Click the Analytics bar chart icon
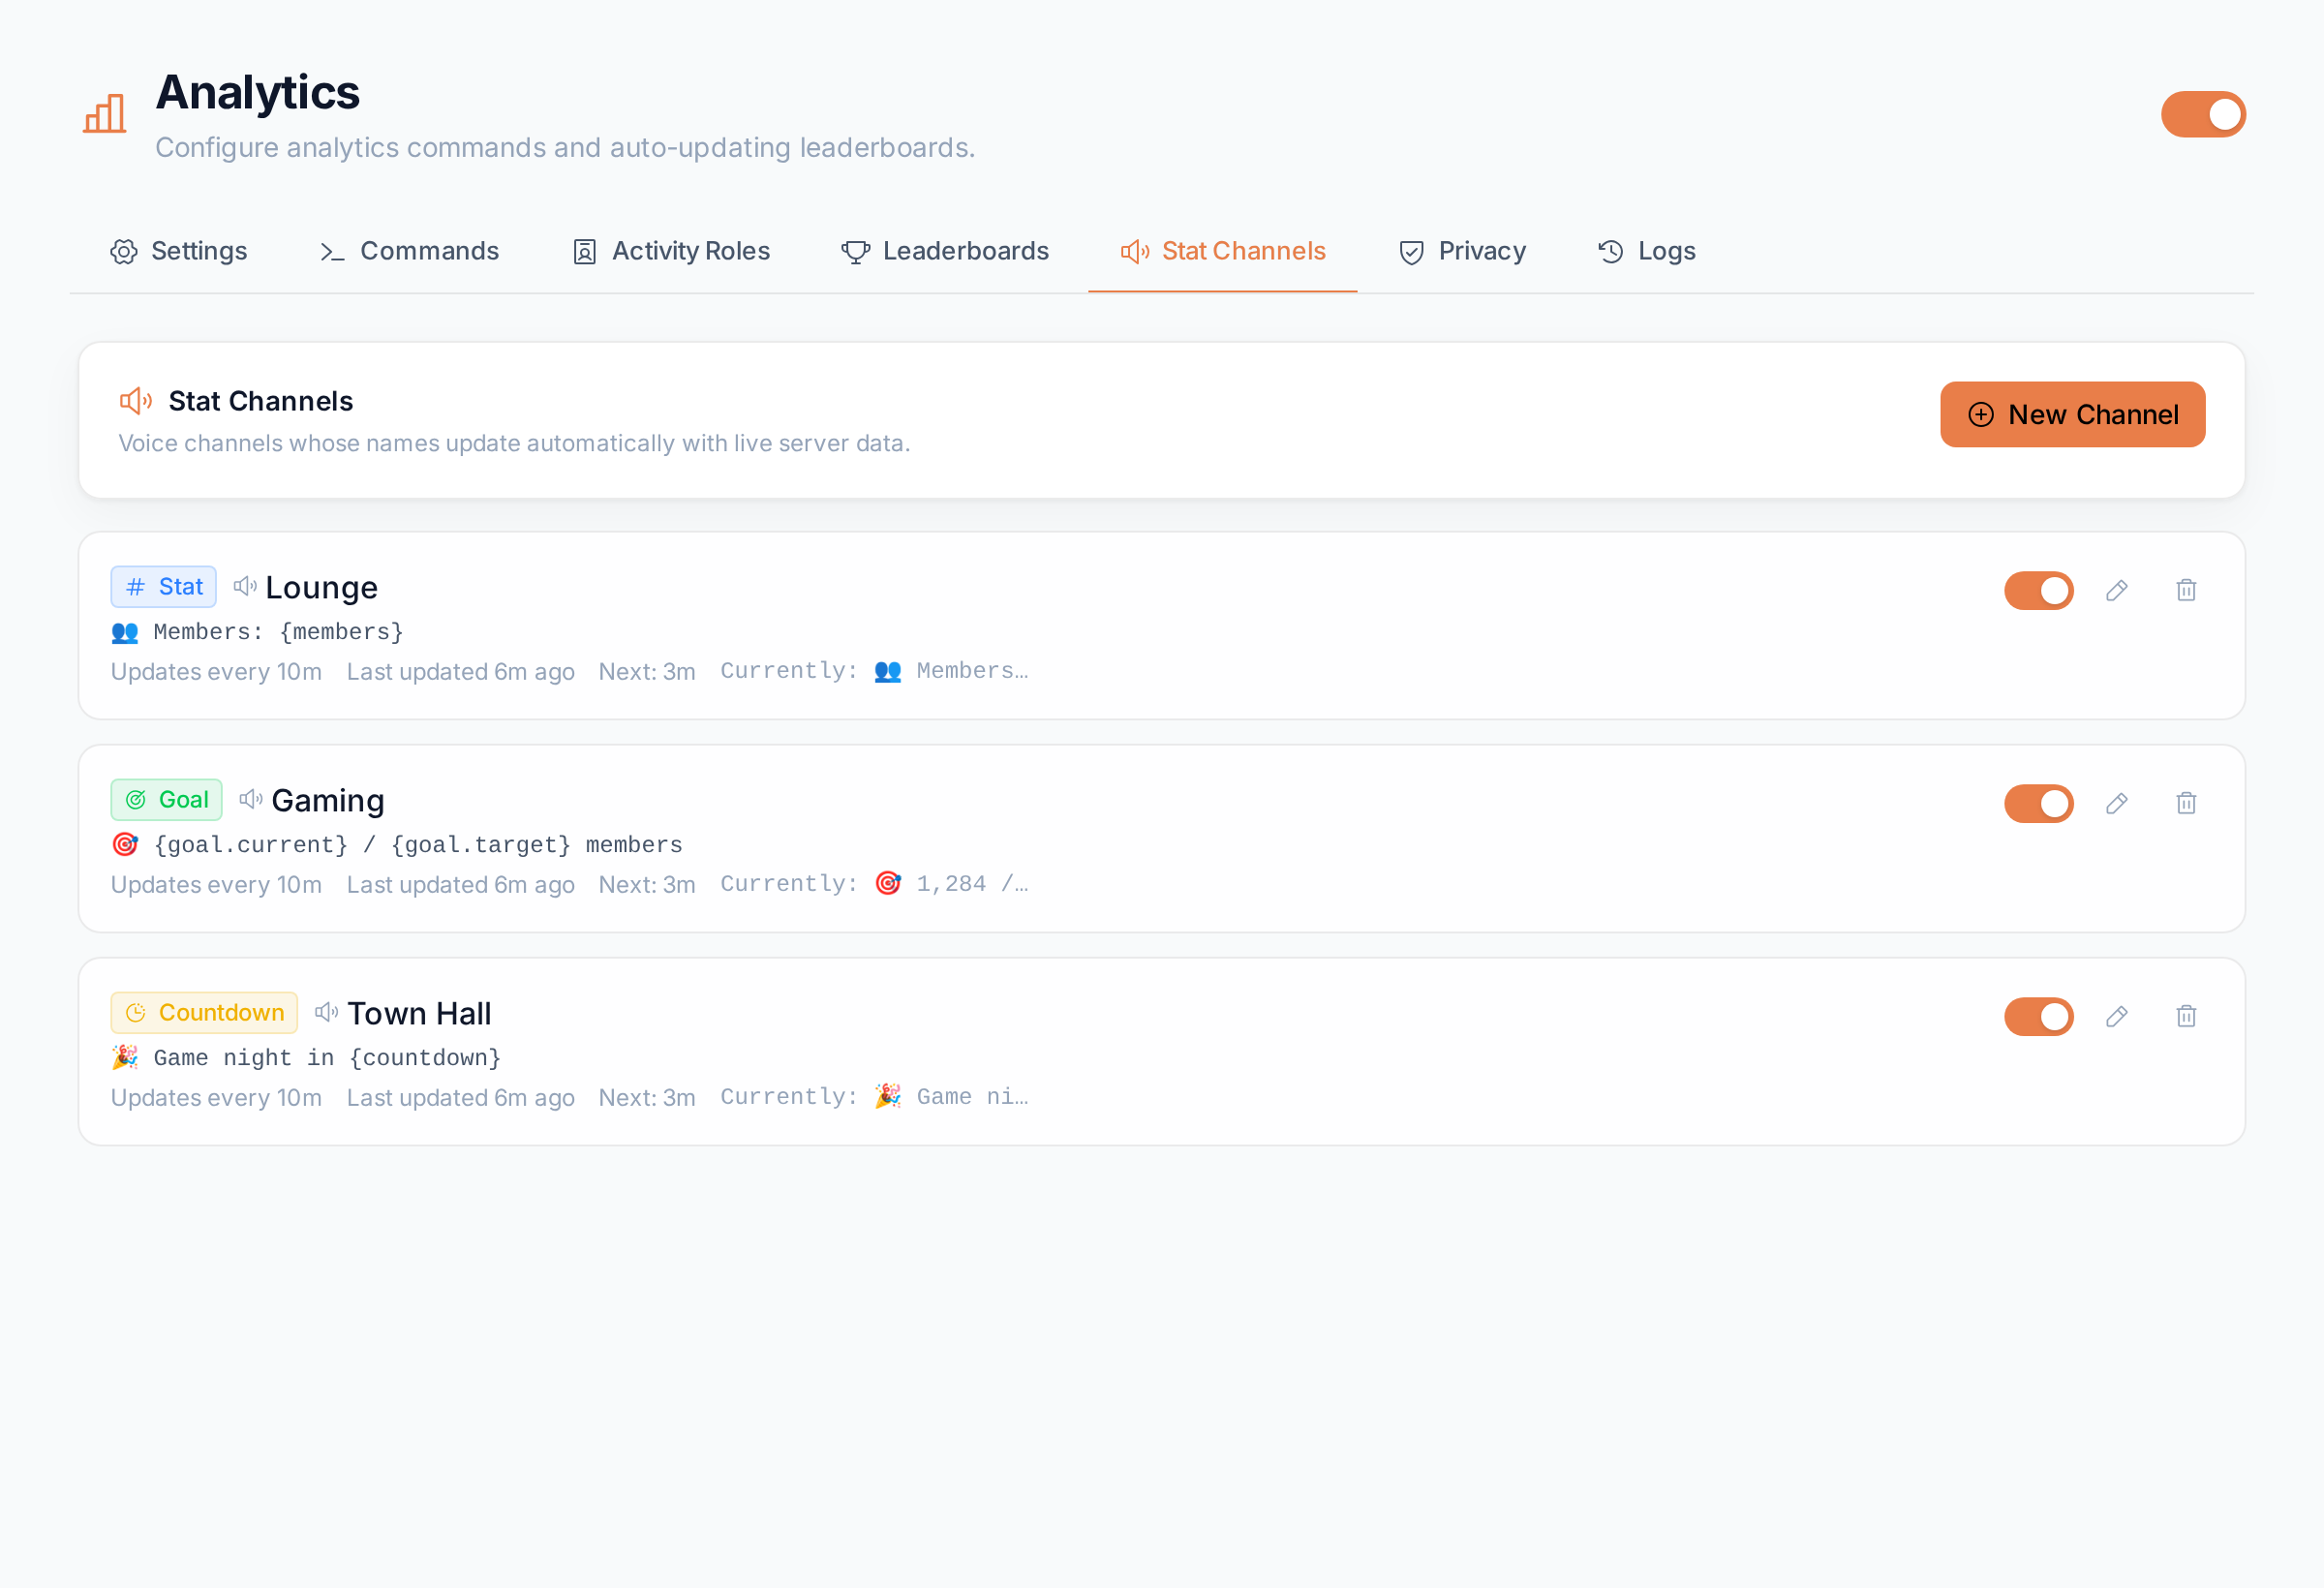This screenshot has width=2324, height=1588. coord(105,114)
